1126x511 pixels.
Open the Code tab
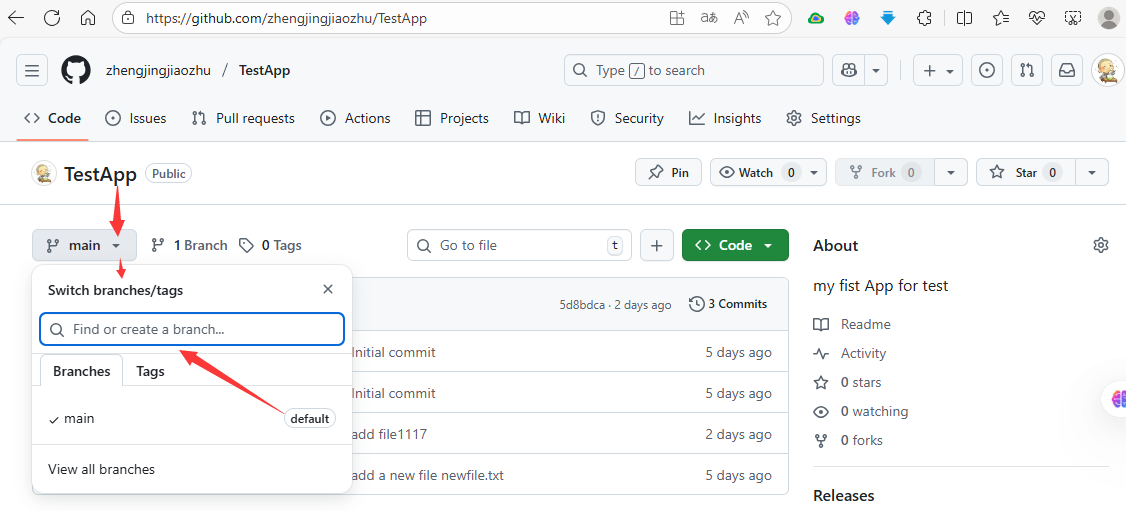point(52,118)
